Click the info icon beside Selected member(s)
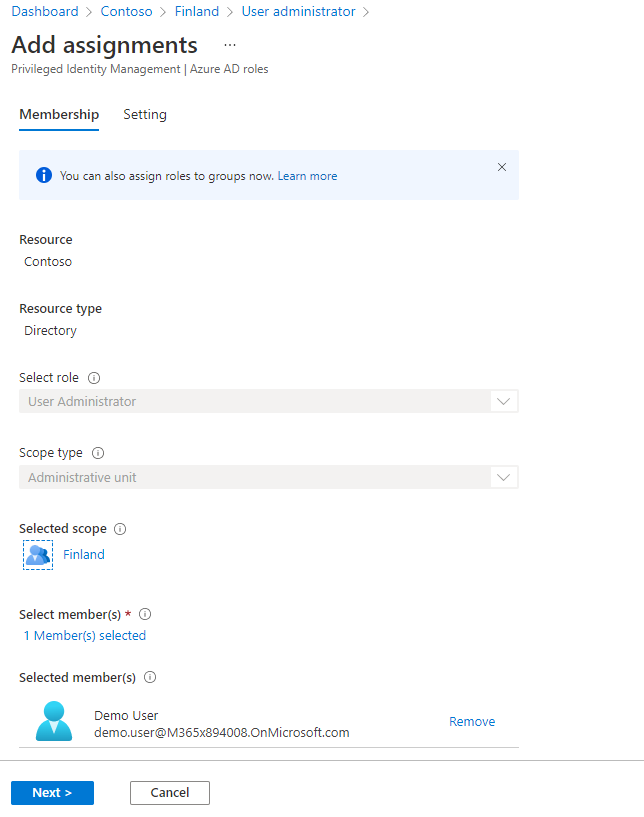Screen dimensions: 644x817 click(150, 677)
